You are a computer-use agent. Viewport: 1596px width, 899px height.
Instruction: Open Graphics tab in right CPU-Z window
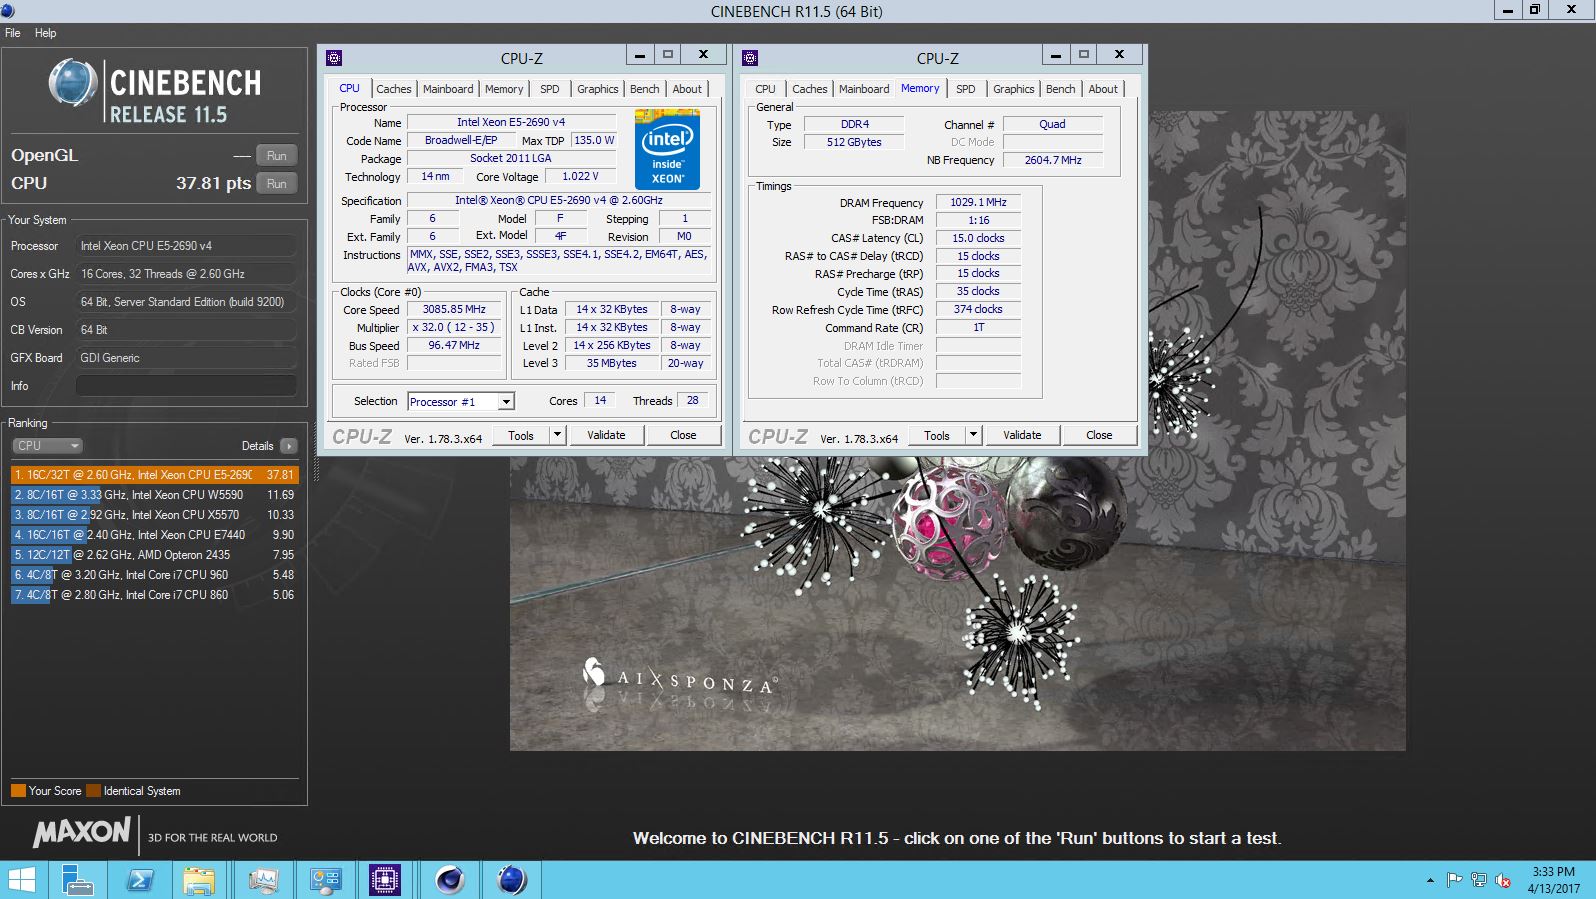[x=1014, y=89]
